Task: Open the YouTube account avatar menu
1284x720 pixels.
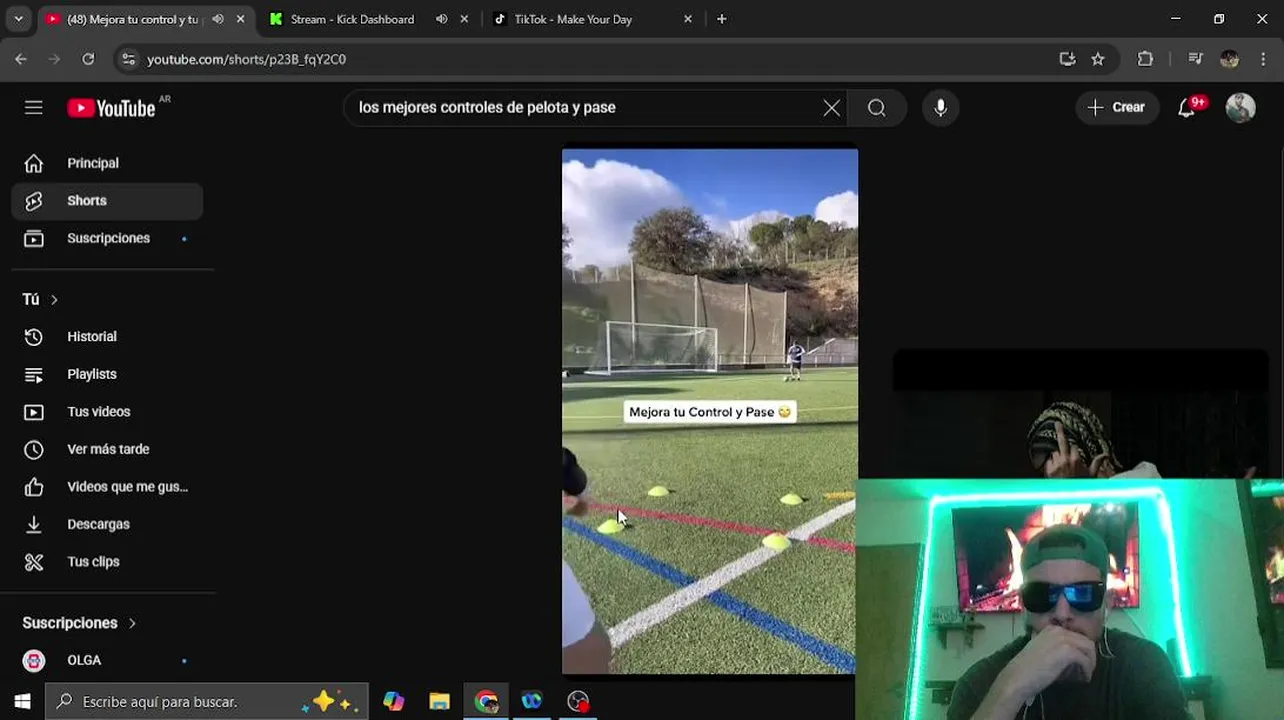Action: click(1240, 108)
